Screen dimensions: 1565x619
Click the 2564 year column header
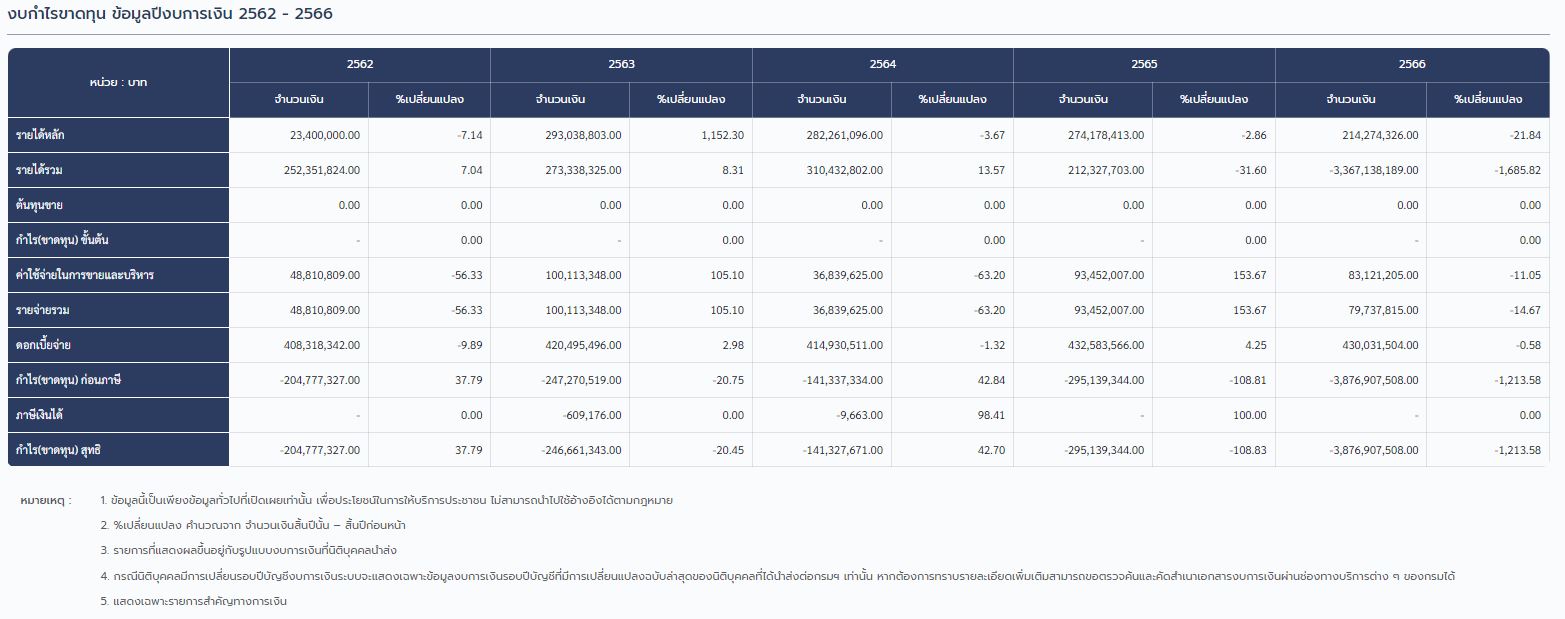883,64
